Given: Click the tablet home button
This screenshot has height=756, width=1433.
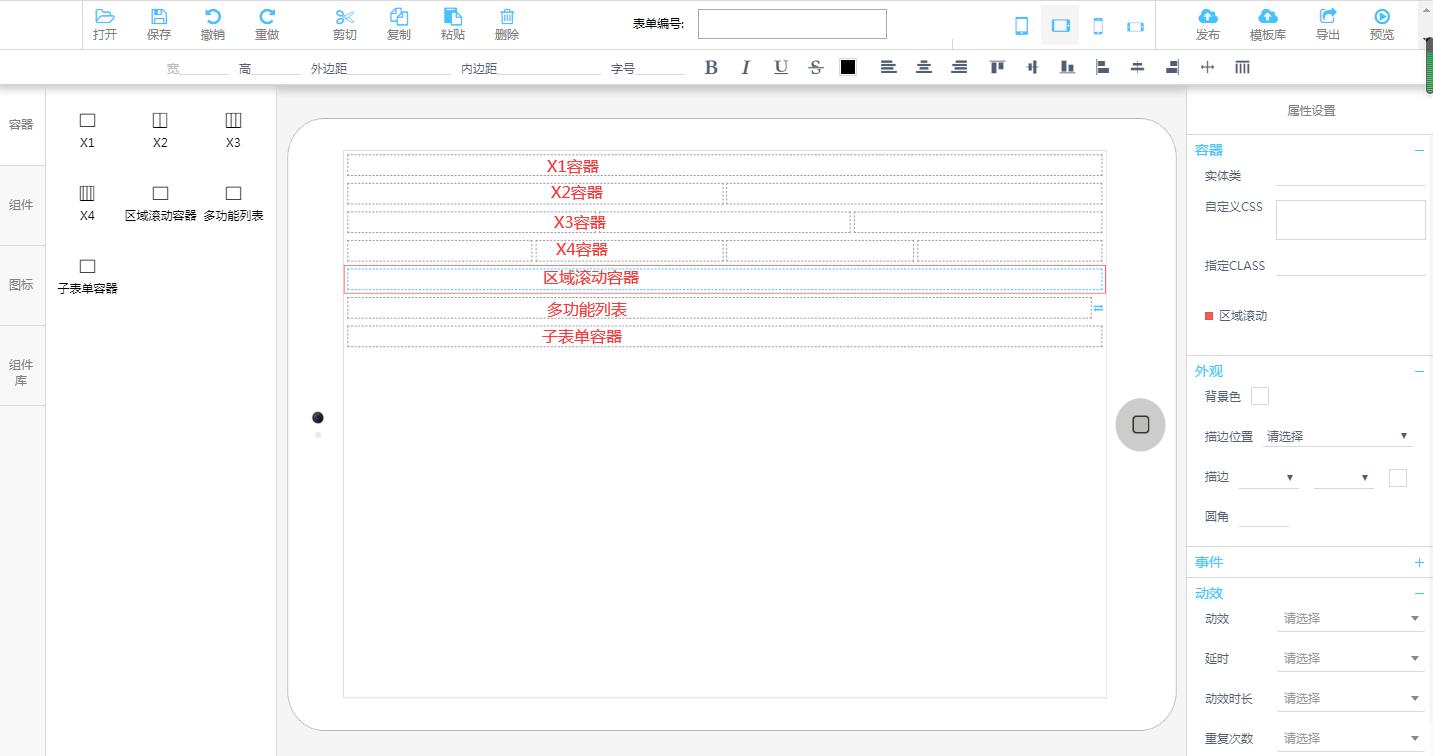Looking at the screenshot, I should tap(1140, 425).
